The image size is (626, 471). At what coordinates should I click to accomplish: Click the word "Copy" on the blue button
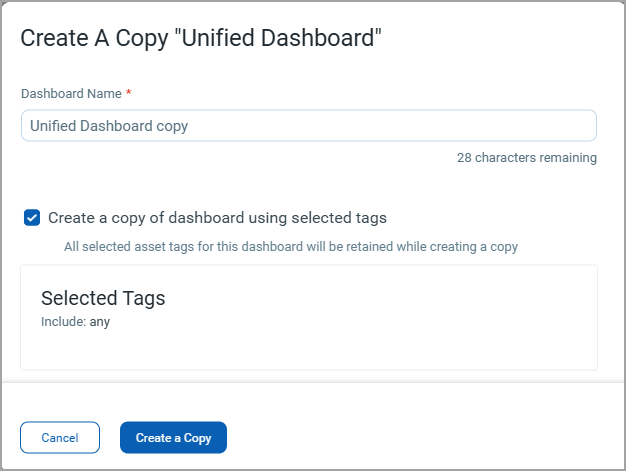tap(197, 438)
